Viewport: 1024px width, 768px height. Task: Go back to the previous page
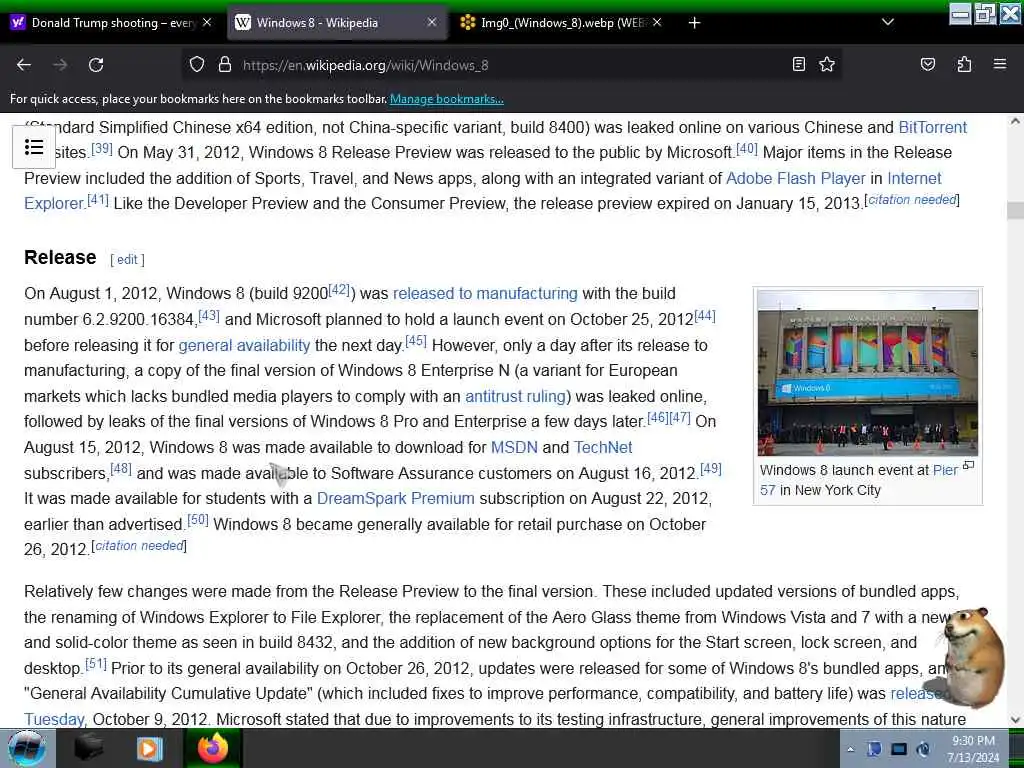point(24,65)
